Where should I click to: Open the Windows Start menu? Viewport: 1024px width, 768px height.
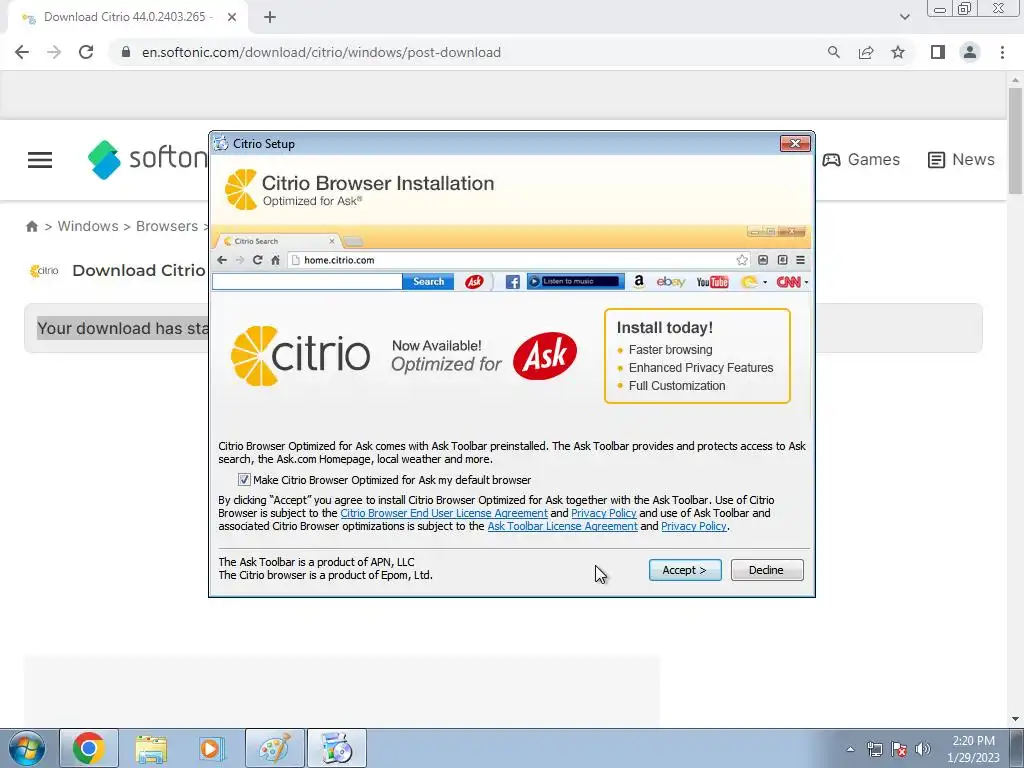26,748
